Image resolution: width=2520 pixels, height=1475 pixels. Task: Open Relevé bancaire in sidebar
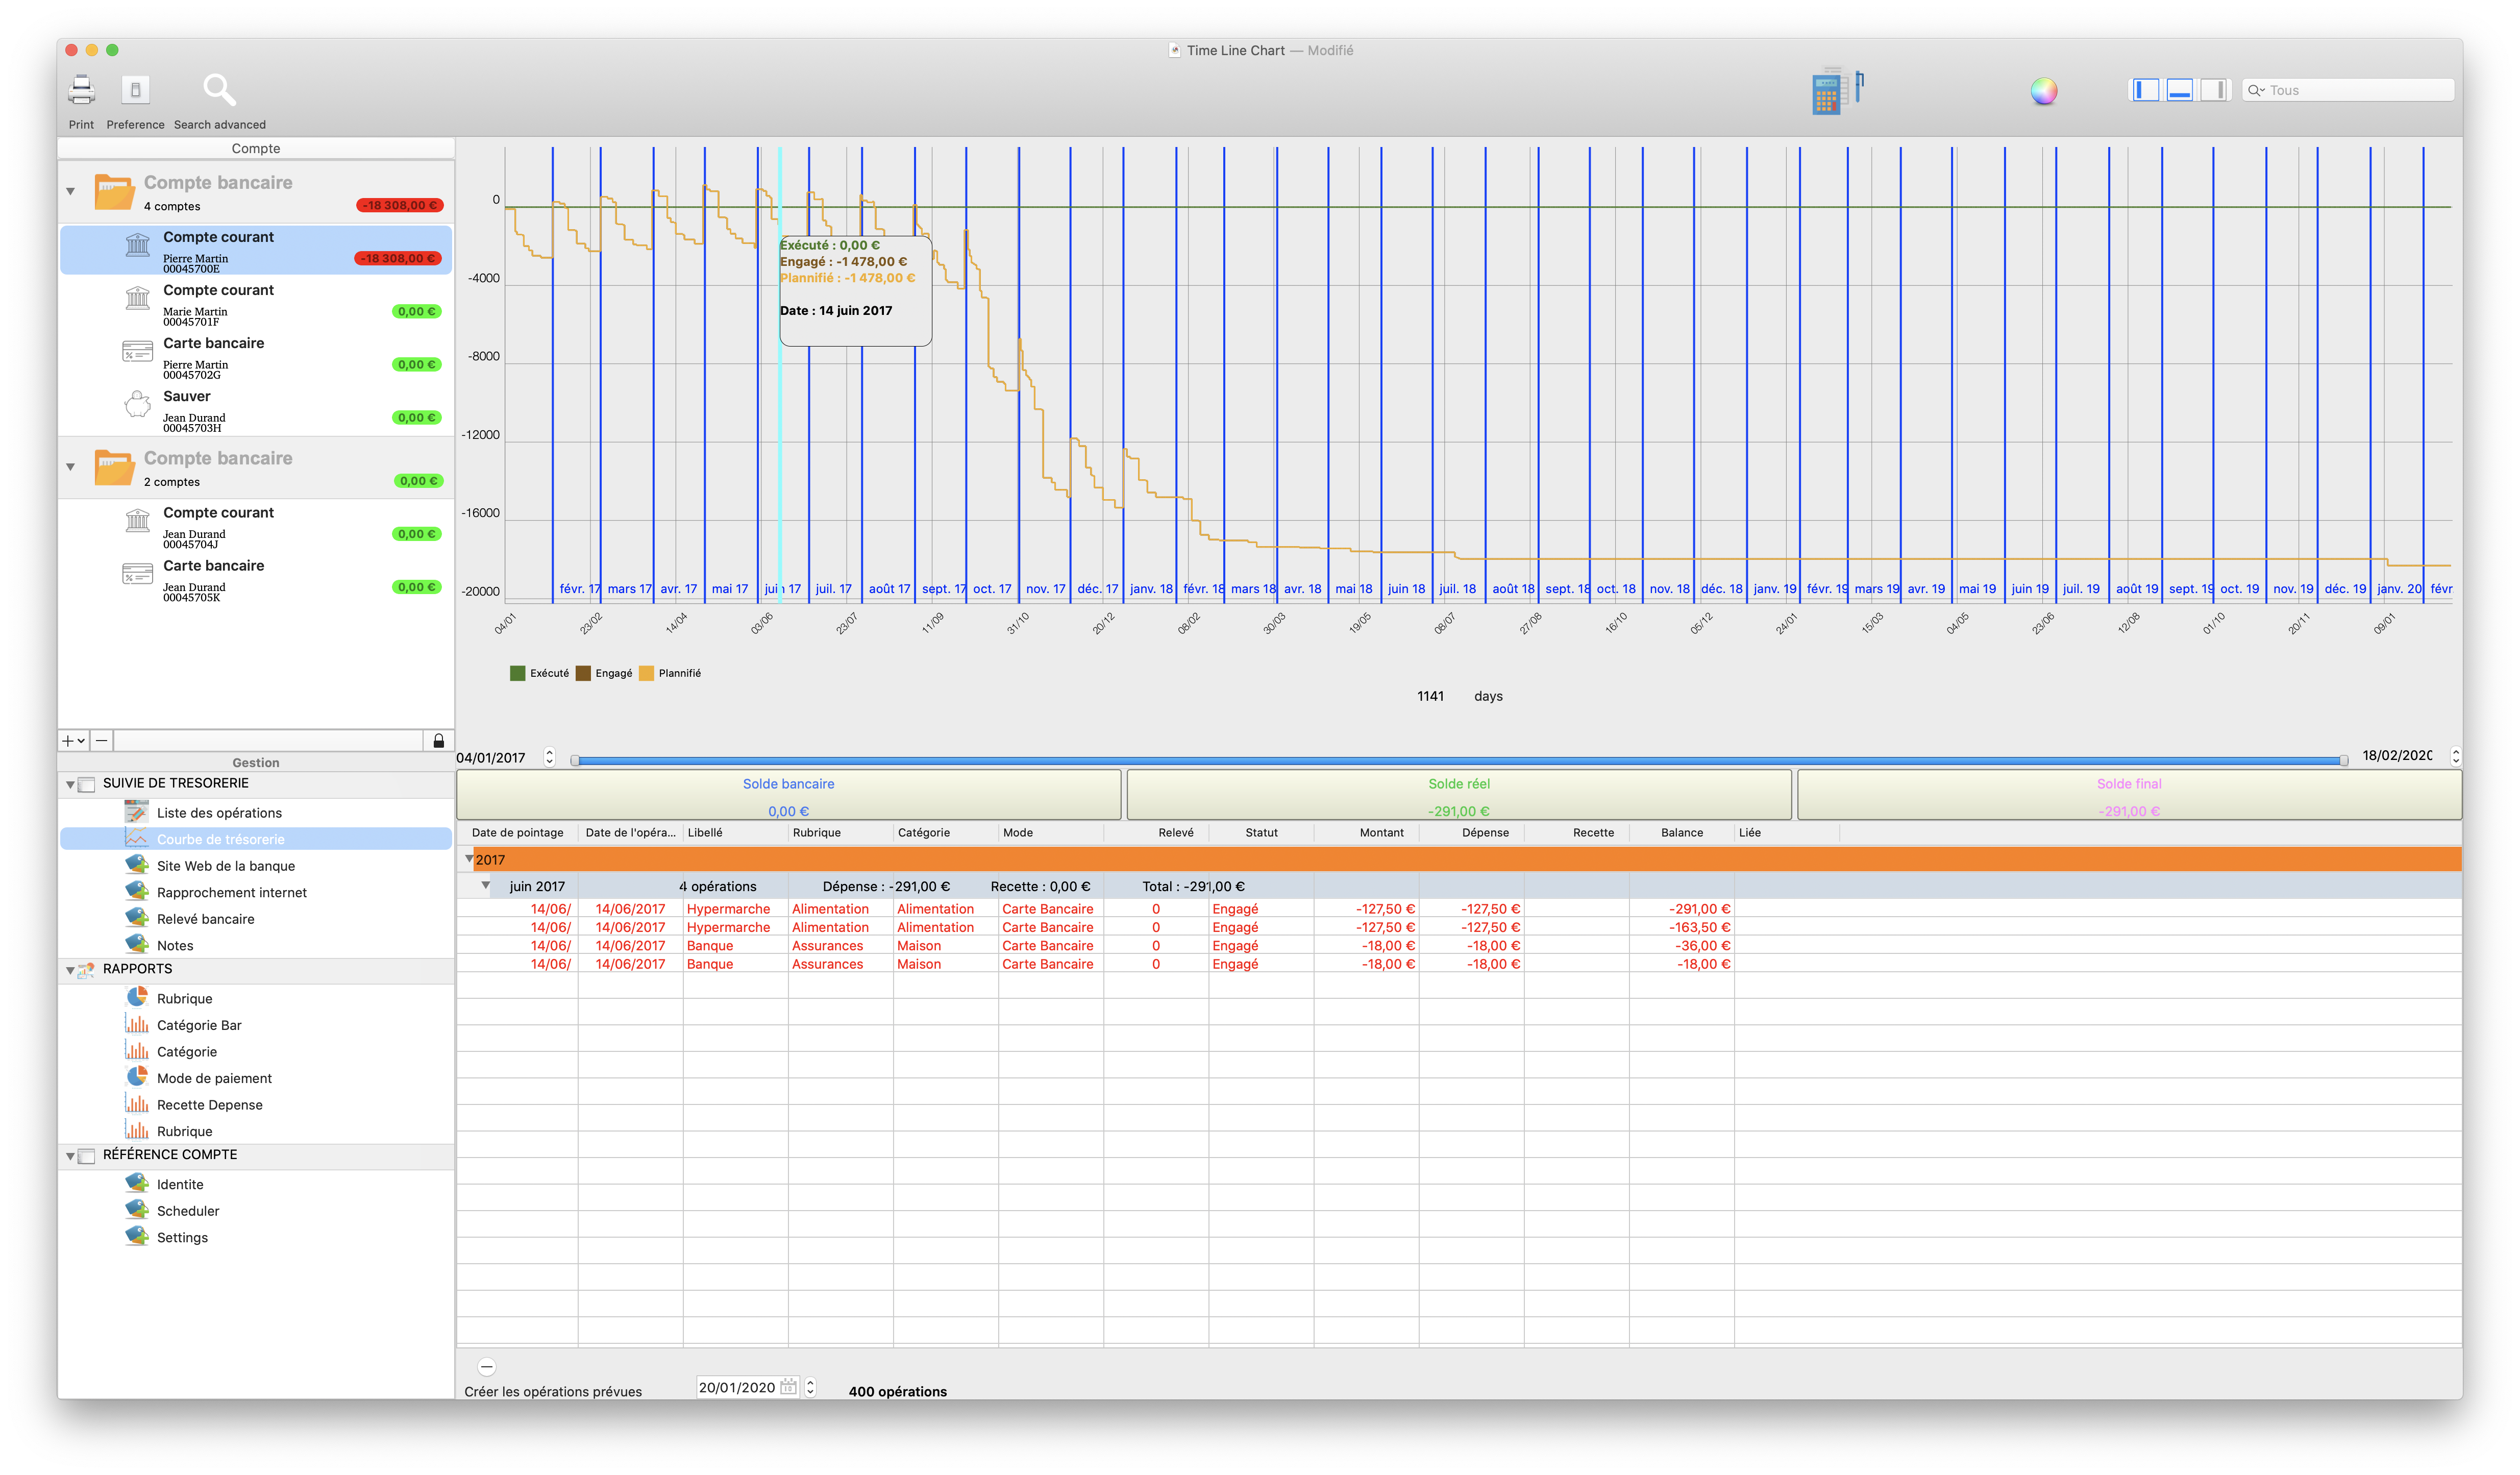point(205,919)
